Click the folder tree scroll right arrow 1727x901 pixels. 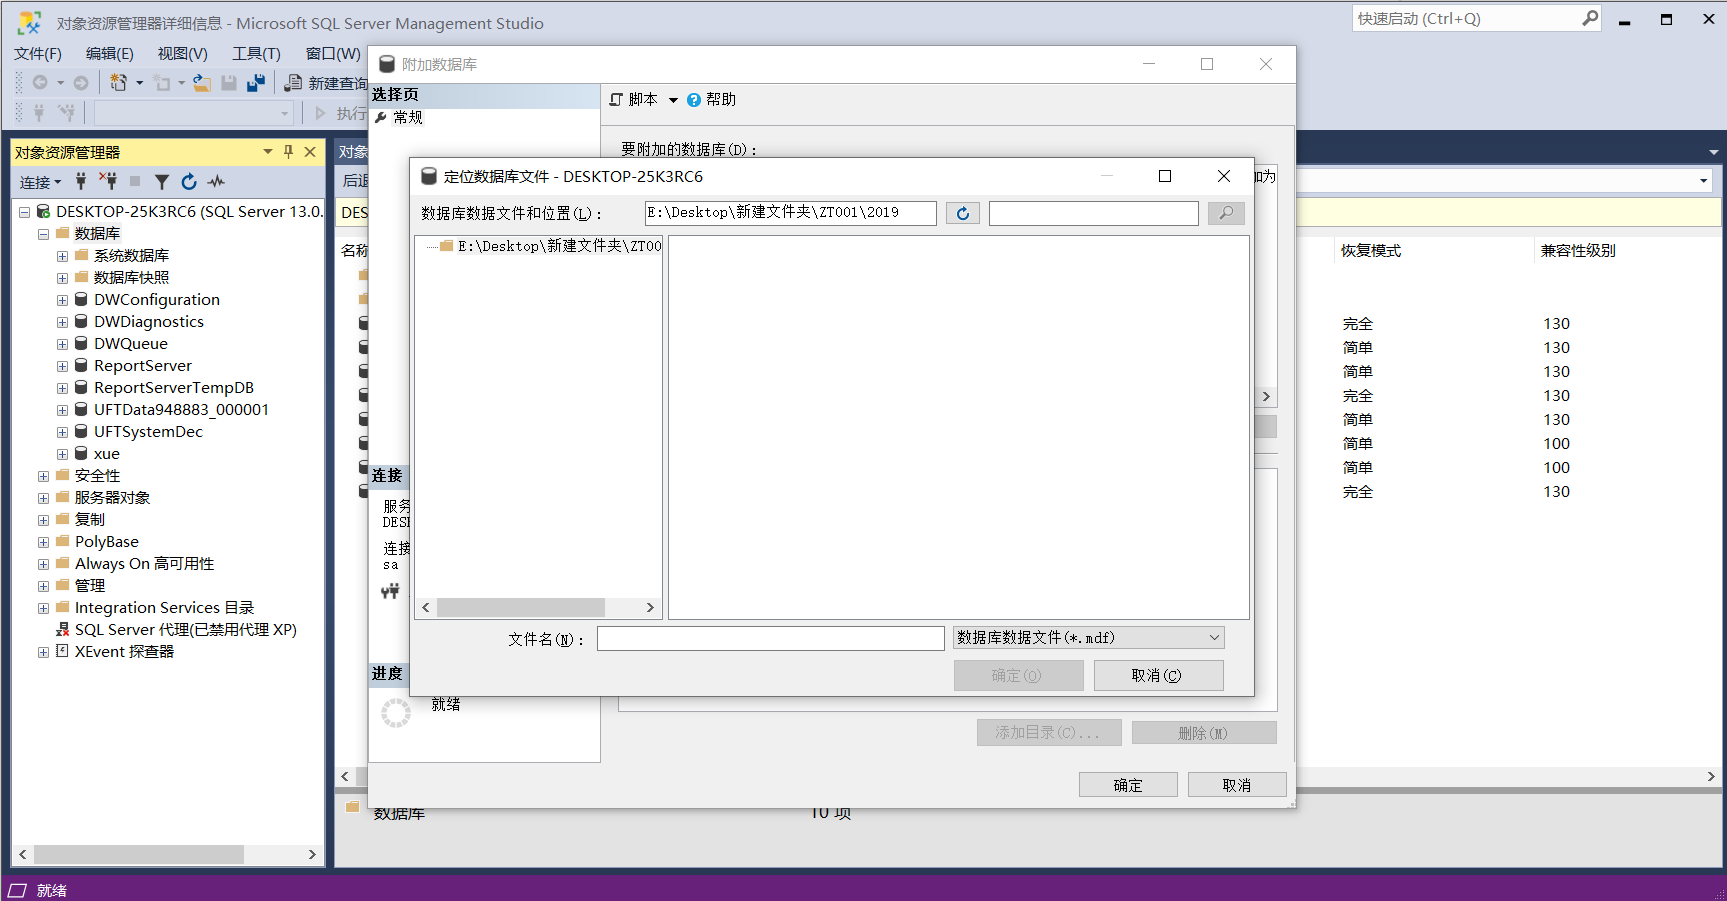650,608
